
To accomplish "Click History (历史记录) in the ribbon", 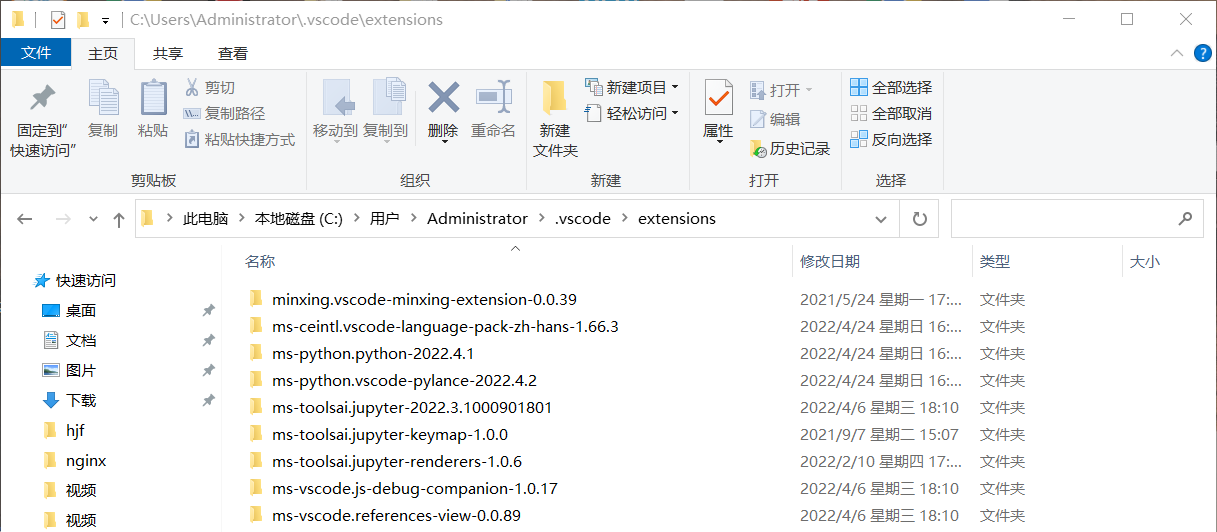I will pos(790,148).
